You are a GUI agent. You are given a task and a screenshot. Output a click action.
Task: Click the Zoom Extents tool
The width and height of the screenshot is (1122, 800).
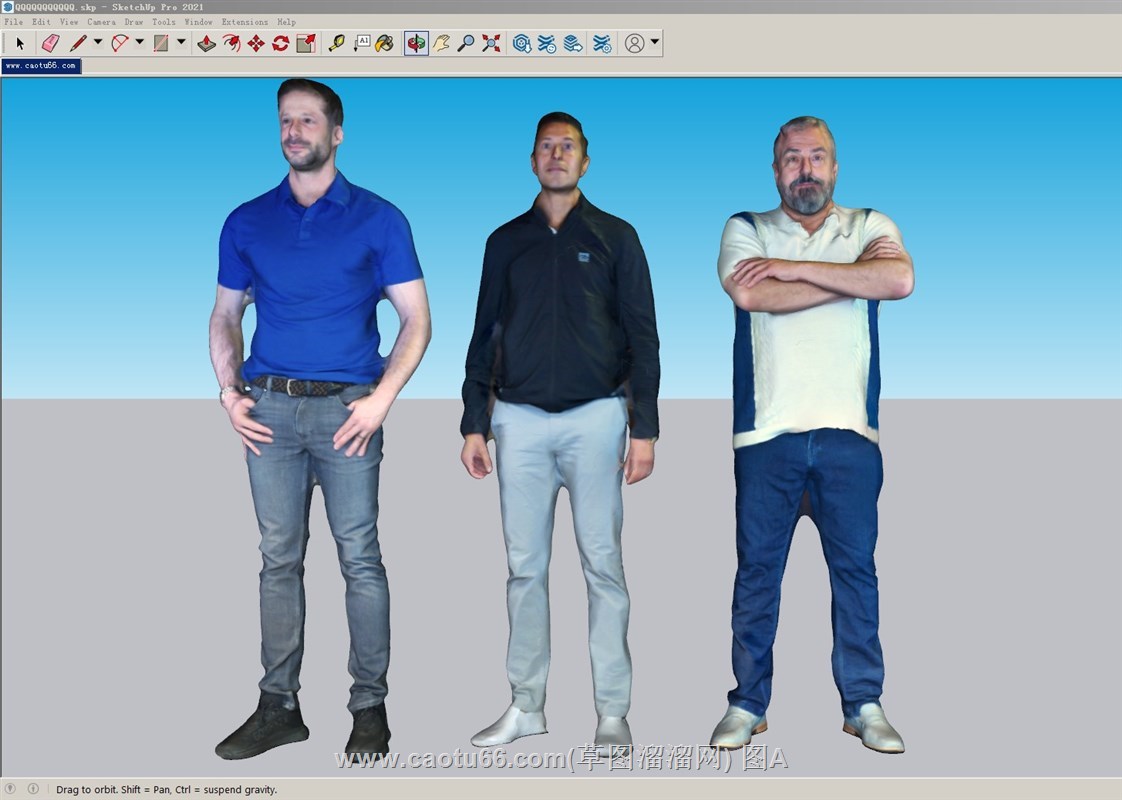491,43
